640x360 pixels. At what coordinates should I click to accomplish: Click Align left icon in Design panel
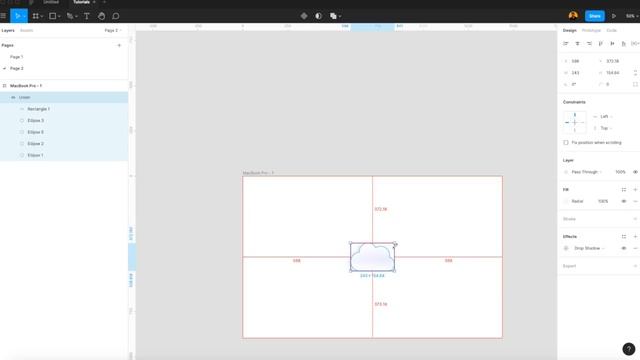coord(566,43)
